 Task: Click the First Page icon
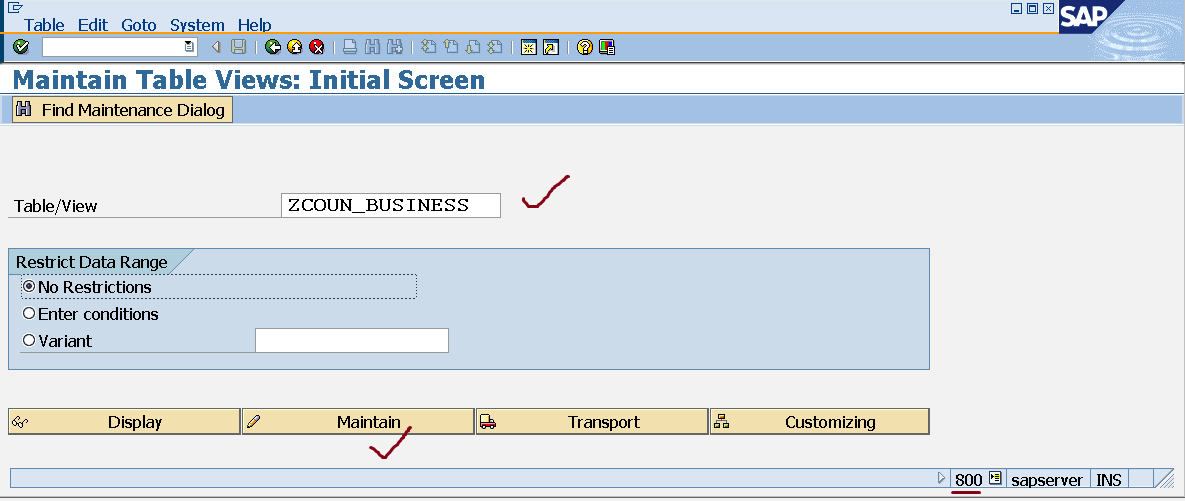coord(429,48)
